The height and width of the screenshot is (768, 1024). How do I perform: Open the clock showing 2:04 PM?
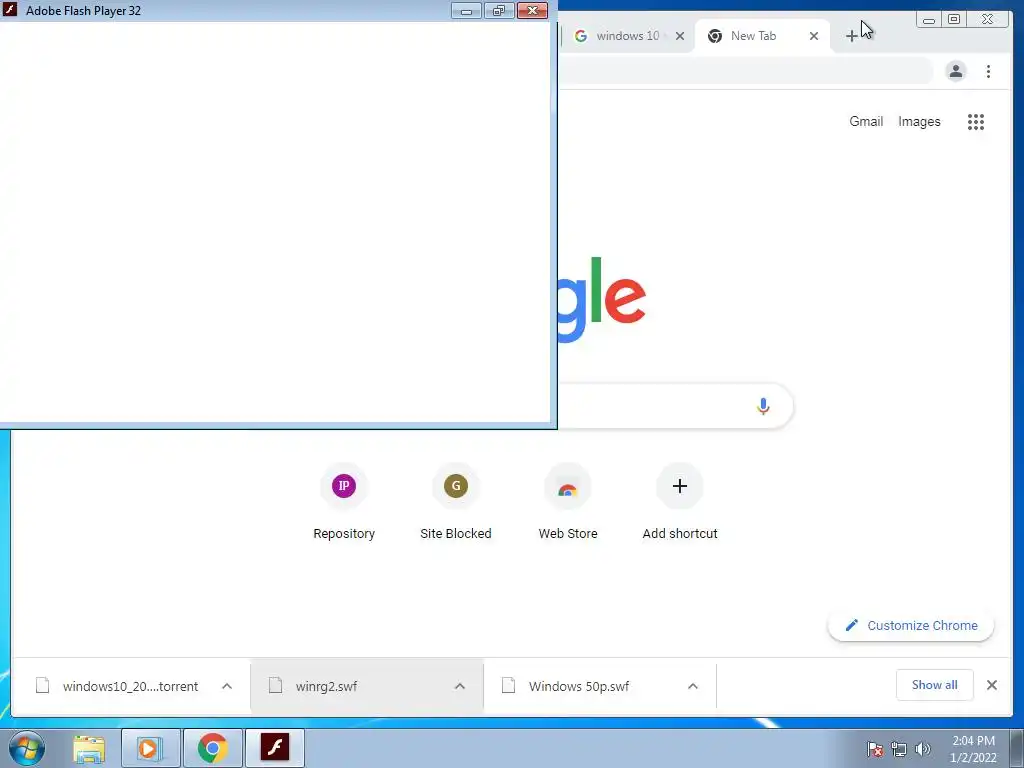coord(973,749)
